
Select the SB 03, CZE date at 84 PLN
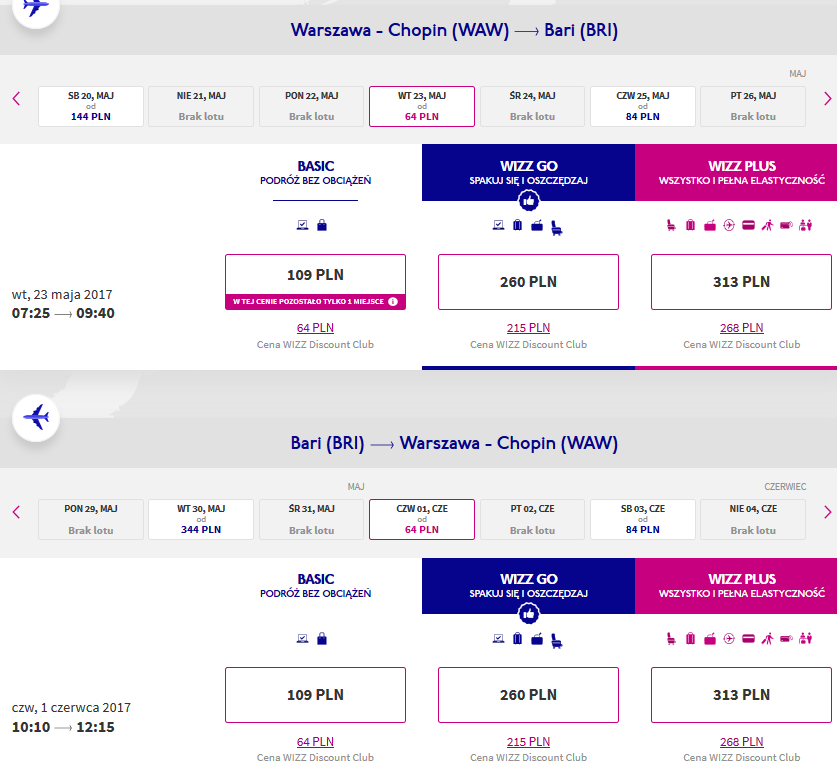[x=643, y=519]
